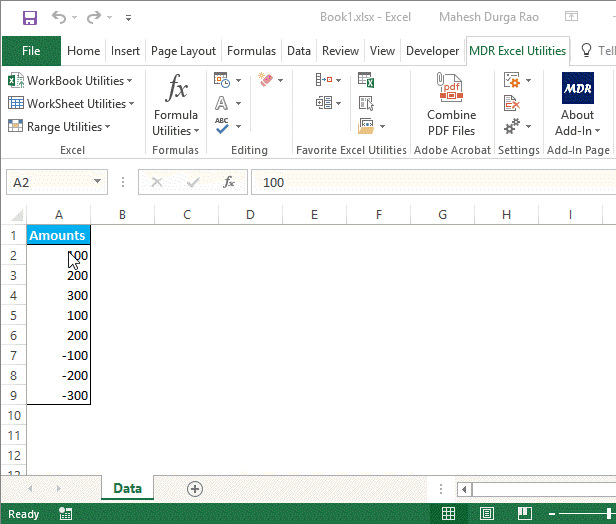Click the Select All corner triangle
Image resolution: width=616 pixels, height=524 pixels.
point(17,215)
